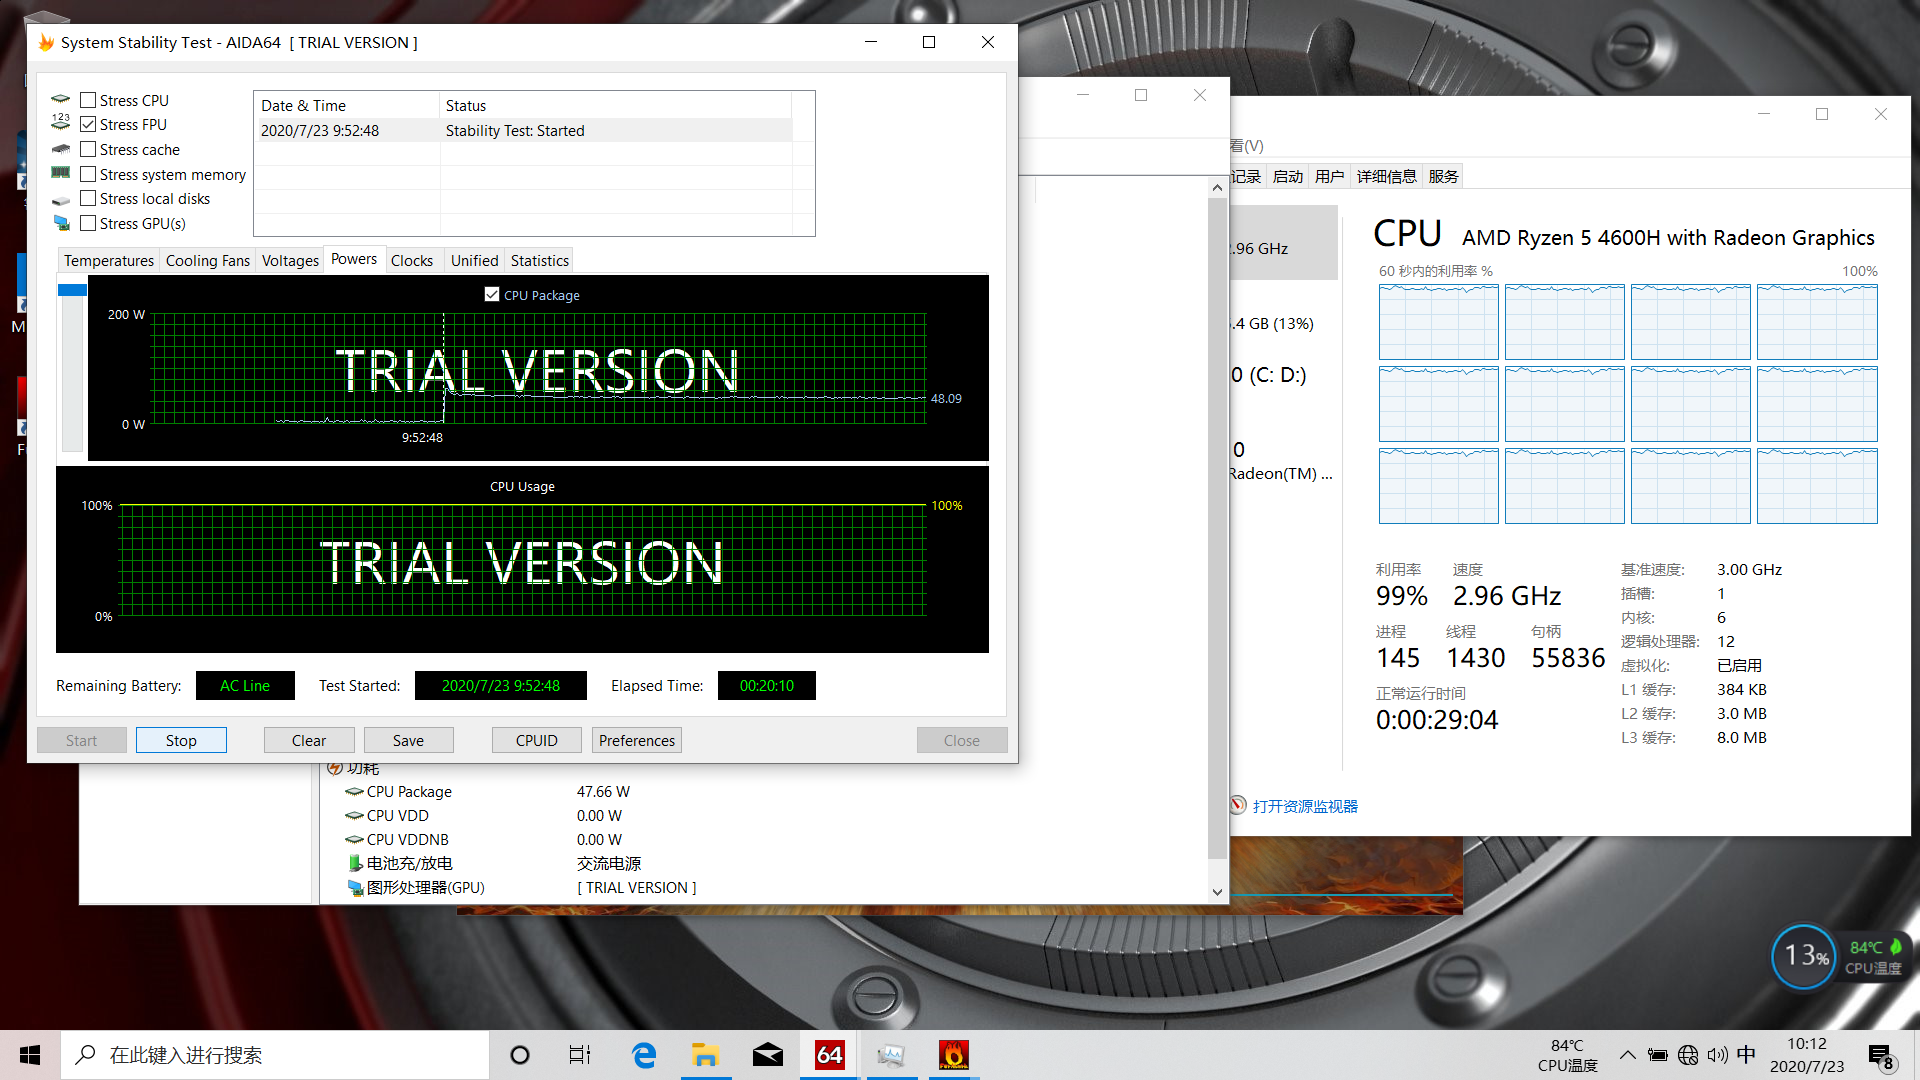Select the CPU VDDNB row

[484, 839]
